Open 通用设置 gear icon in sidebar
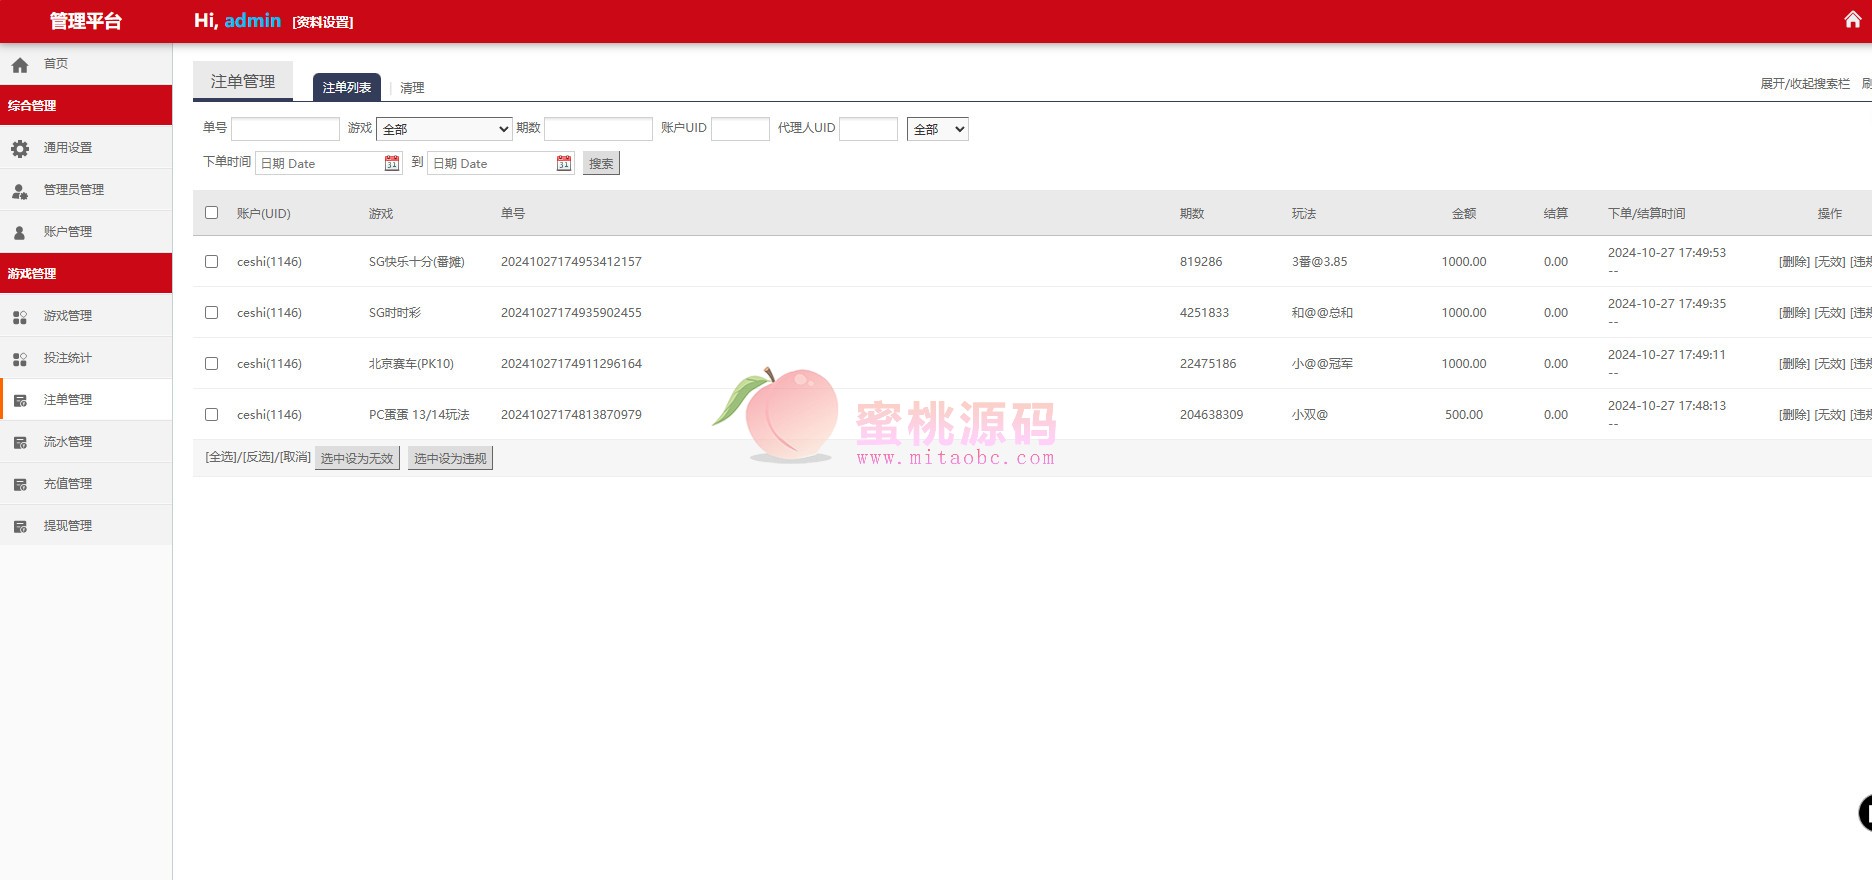This screenshot has width=1872, height=880. 20,148
